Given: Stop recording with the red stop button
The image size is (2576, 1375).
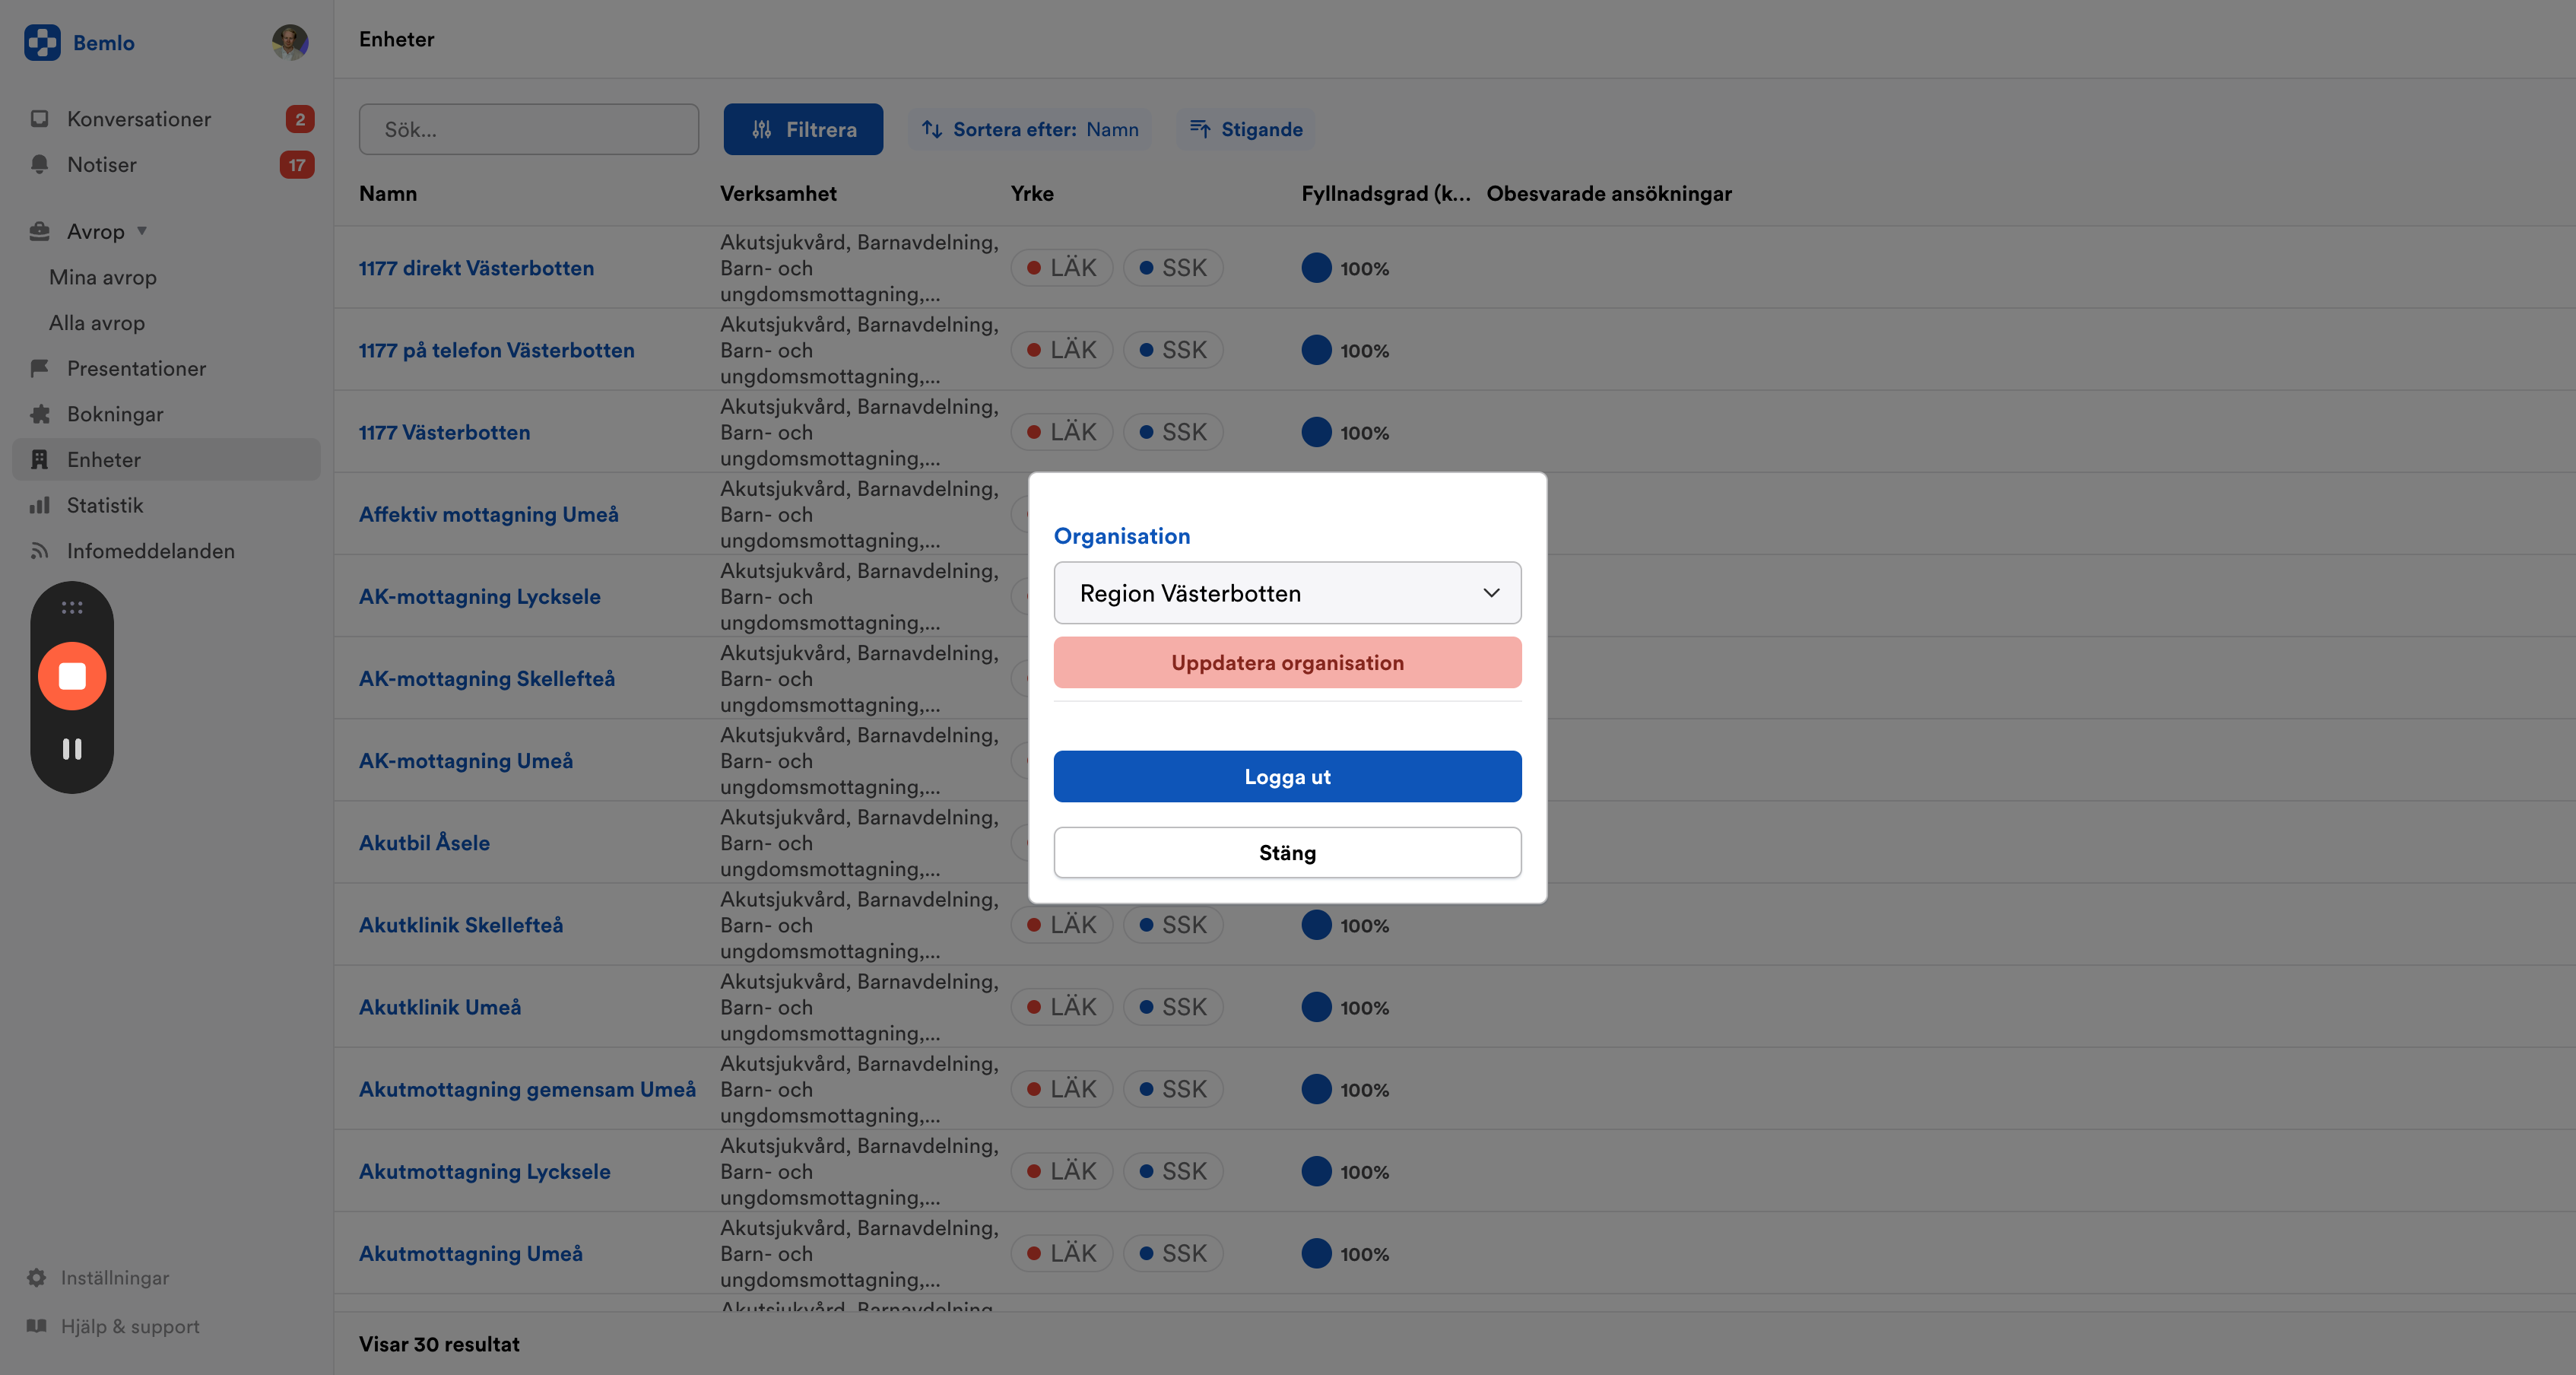Looking at the screenshot, I should coord(72,676).
